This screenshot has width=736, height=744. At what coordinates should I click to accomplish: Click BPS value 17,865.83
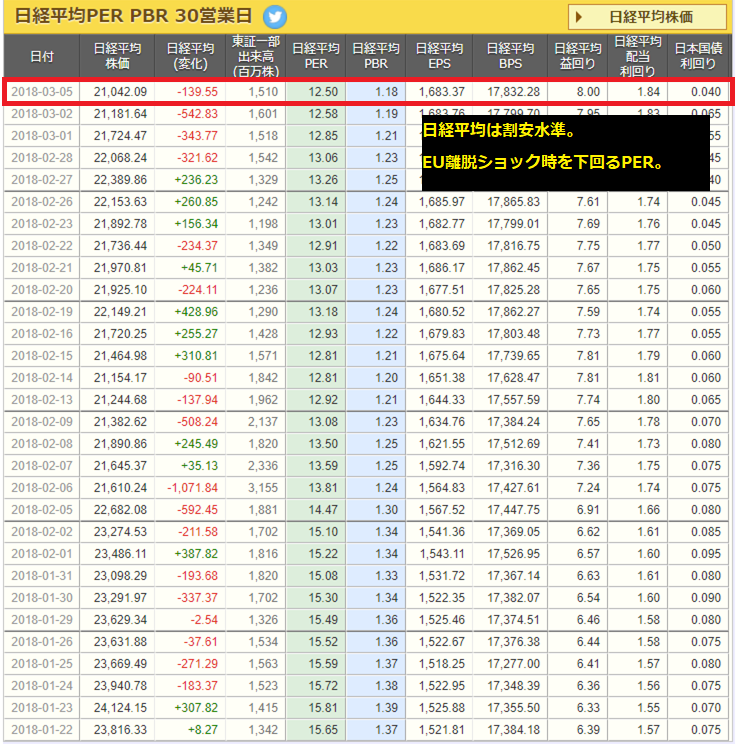tap(513, 202)
